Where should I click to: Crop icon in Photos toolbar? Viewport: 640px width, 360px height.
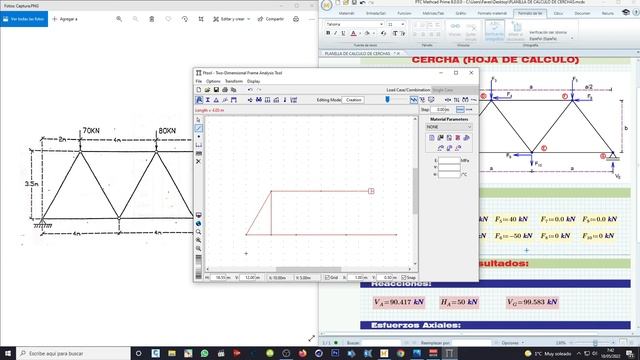(201, 19)
